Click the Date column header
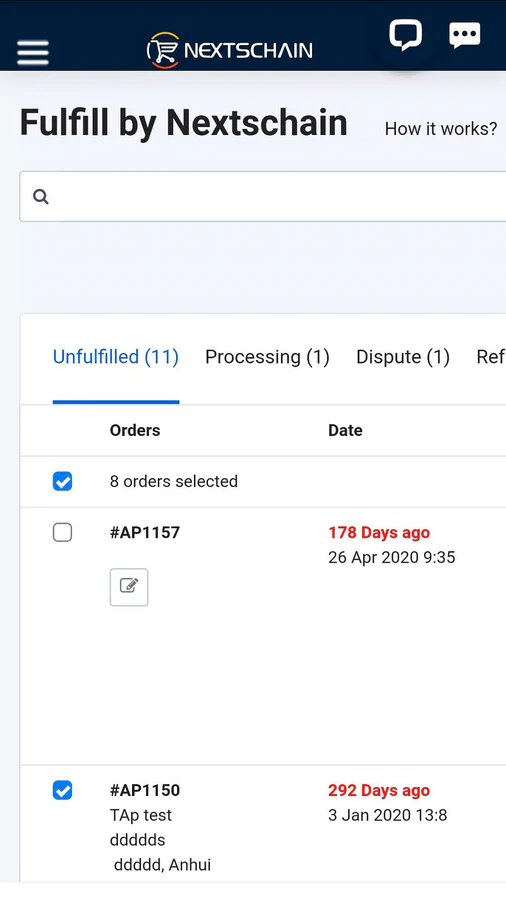Screen dimensions: 506x900 point(345,430)
